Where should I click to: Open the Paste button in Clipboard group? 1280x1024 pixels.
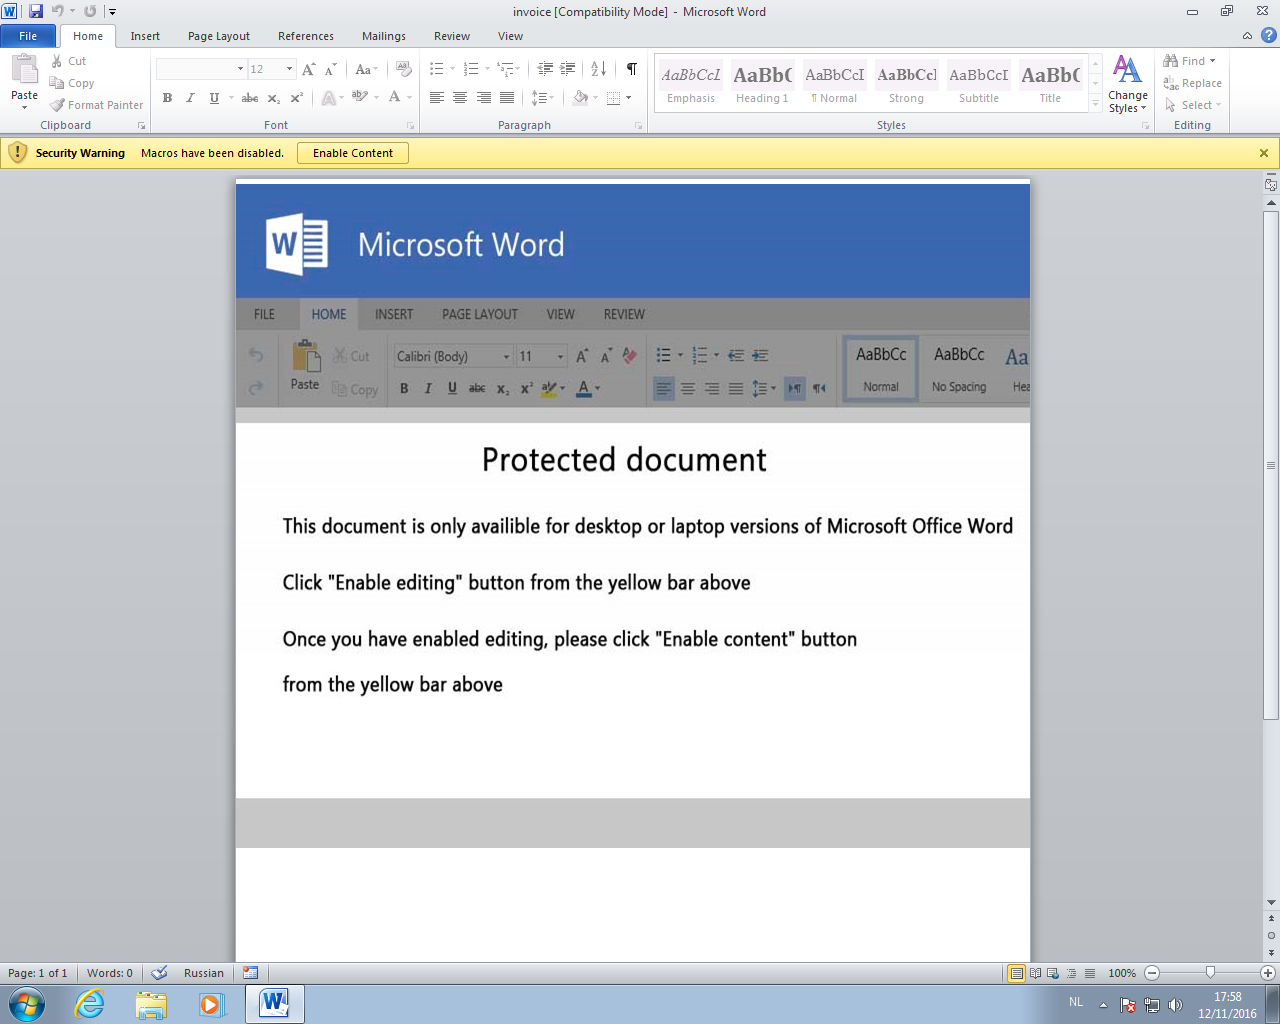(x=24, y=80)
